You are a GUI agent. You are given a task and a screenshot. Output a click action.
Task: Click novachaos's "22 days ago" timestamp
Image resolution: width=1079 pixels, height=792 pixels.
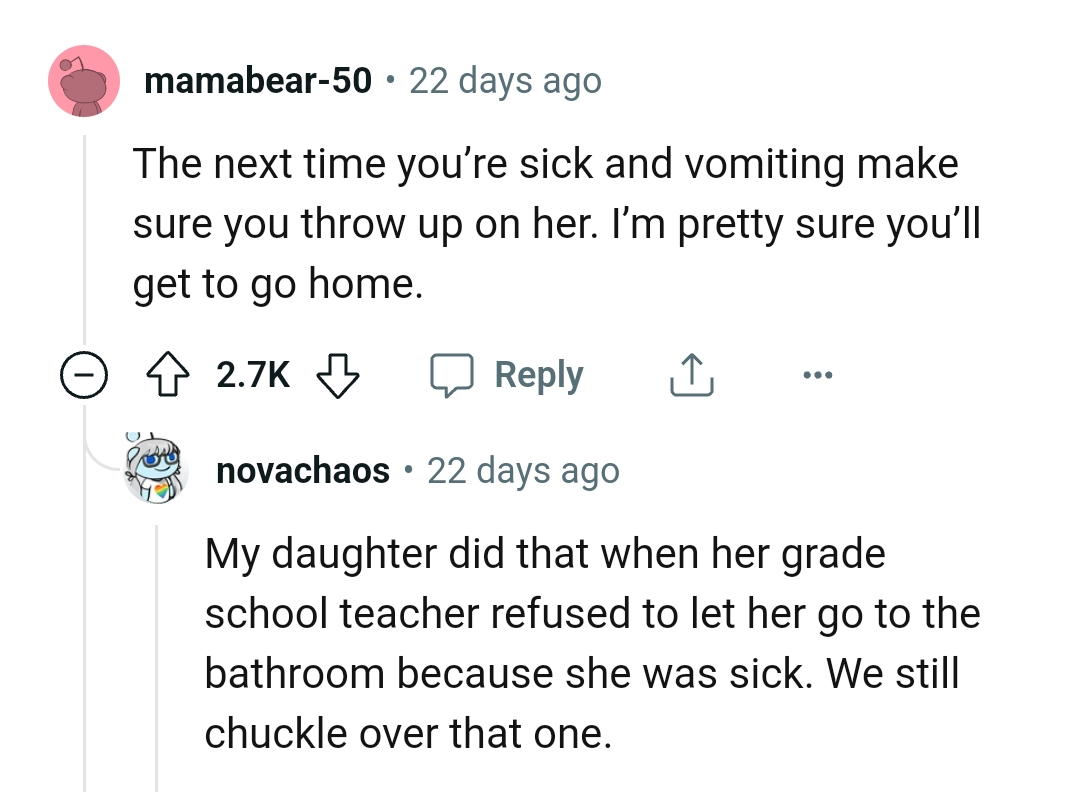click(x=523, y=470)
